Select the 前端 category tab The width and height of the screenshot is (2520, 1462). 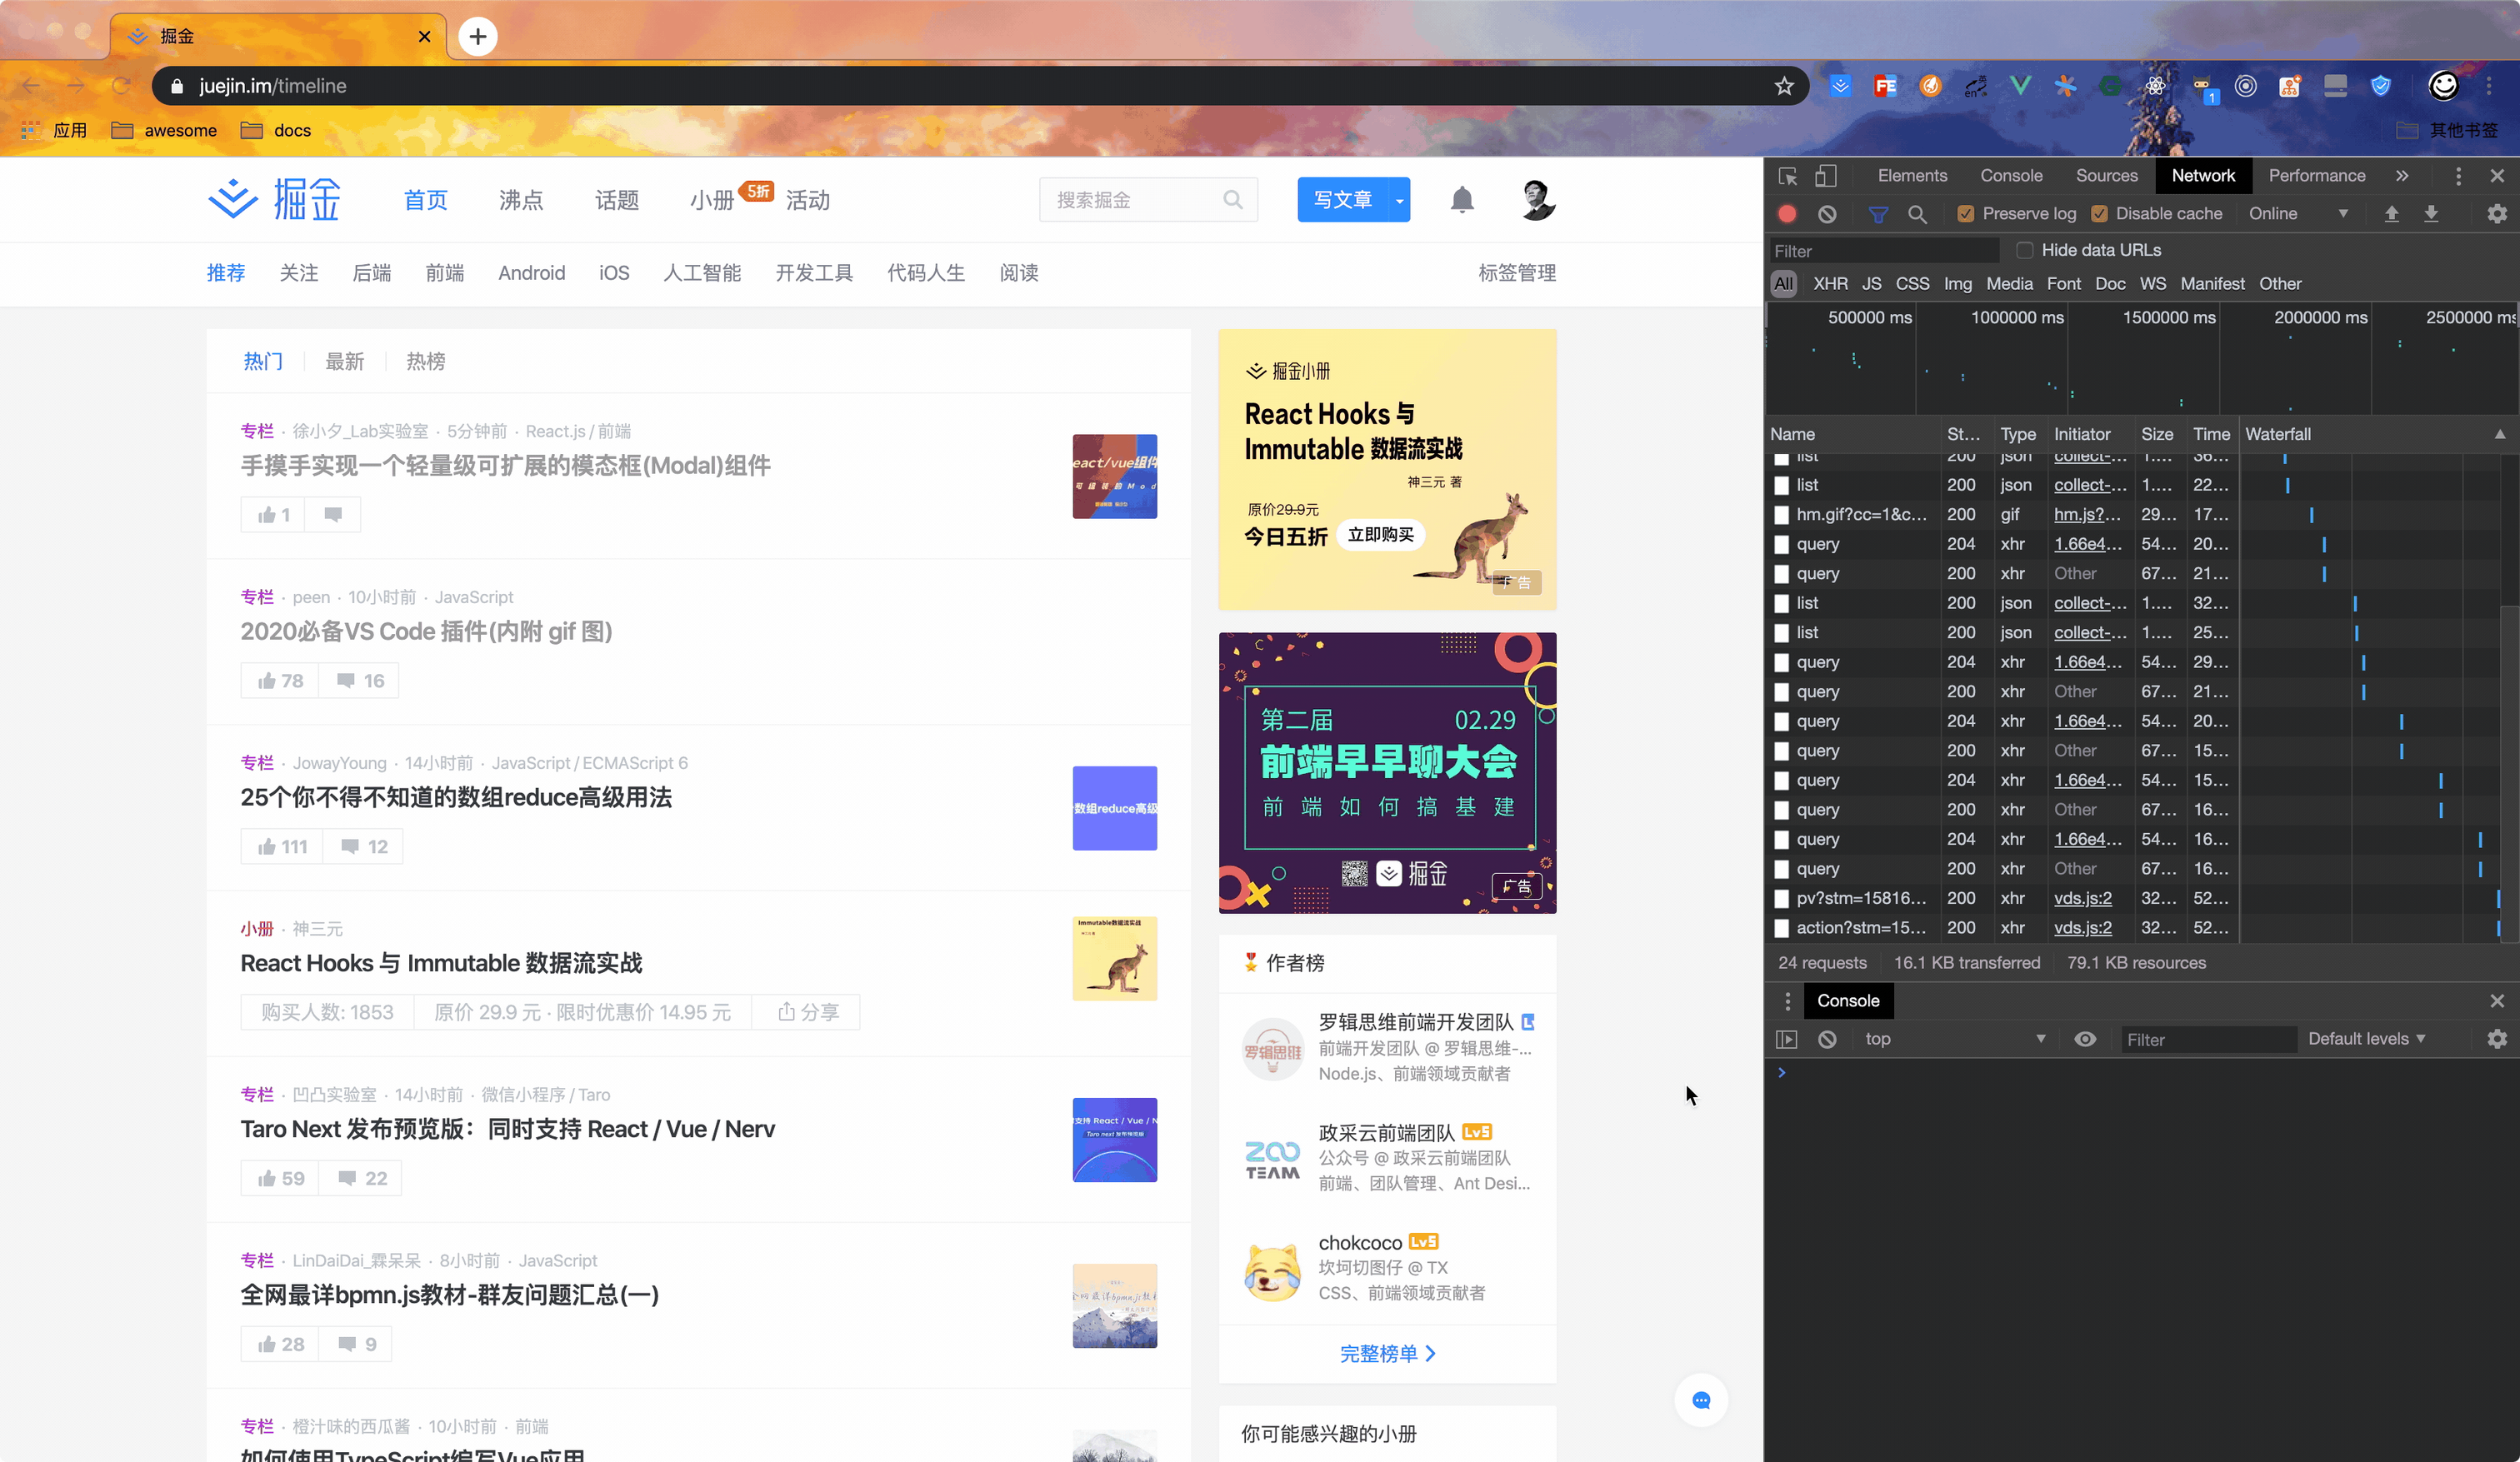444,273
